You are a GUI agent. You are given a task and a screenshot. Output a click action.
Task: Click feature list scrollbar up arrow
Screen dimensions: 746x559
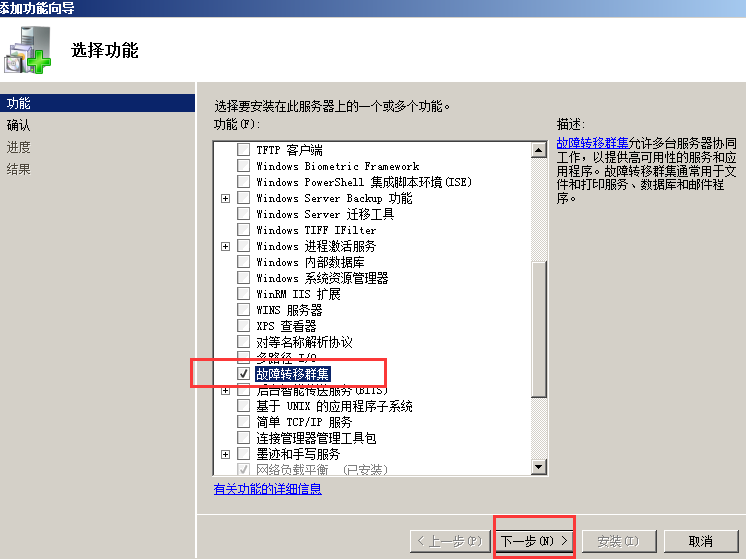tap(539, 150)
